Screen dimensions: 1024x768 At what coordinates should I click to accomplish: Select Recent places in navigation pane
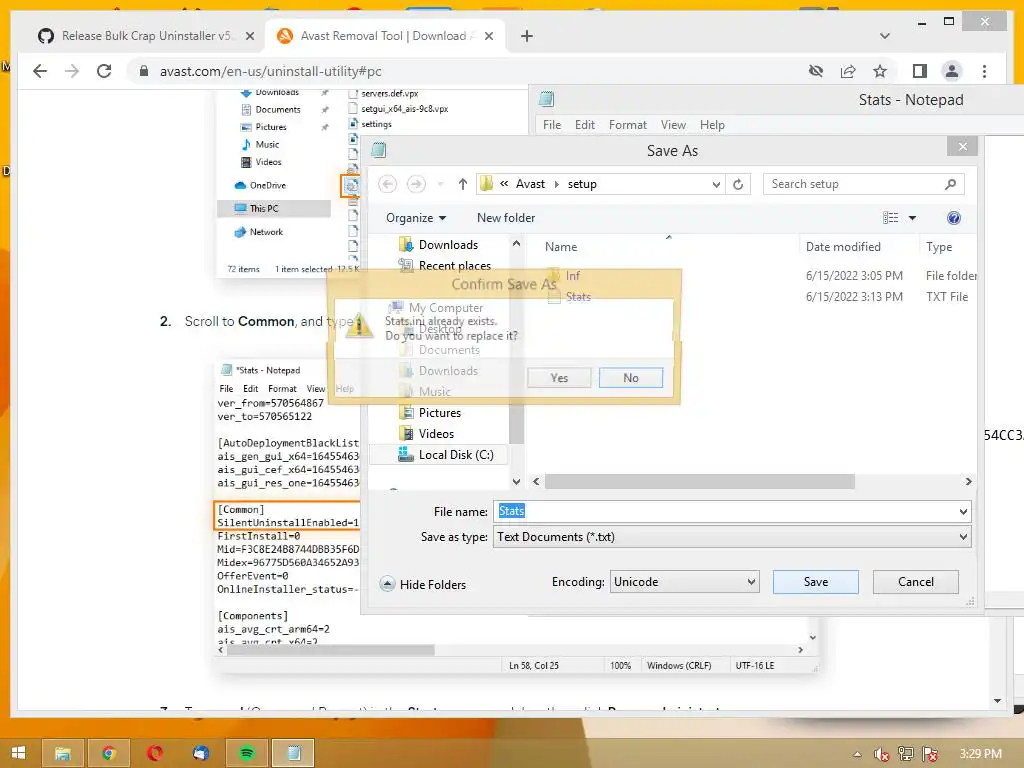pos(455,266)
